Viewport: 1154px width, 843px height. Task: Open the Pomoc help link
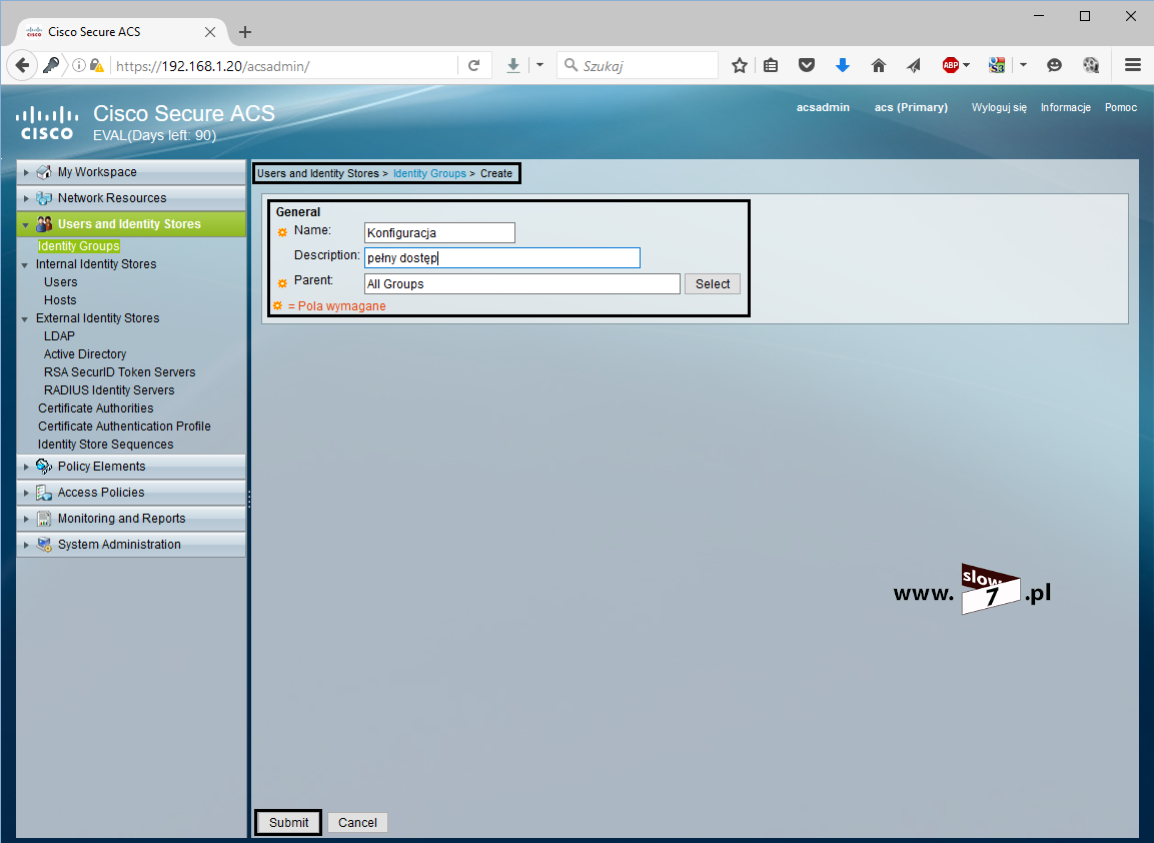(1120, 107)
